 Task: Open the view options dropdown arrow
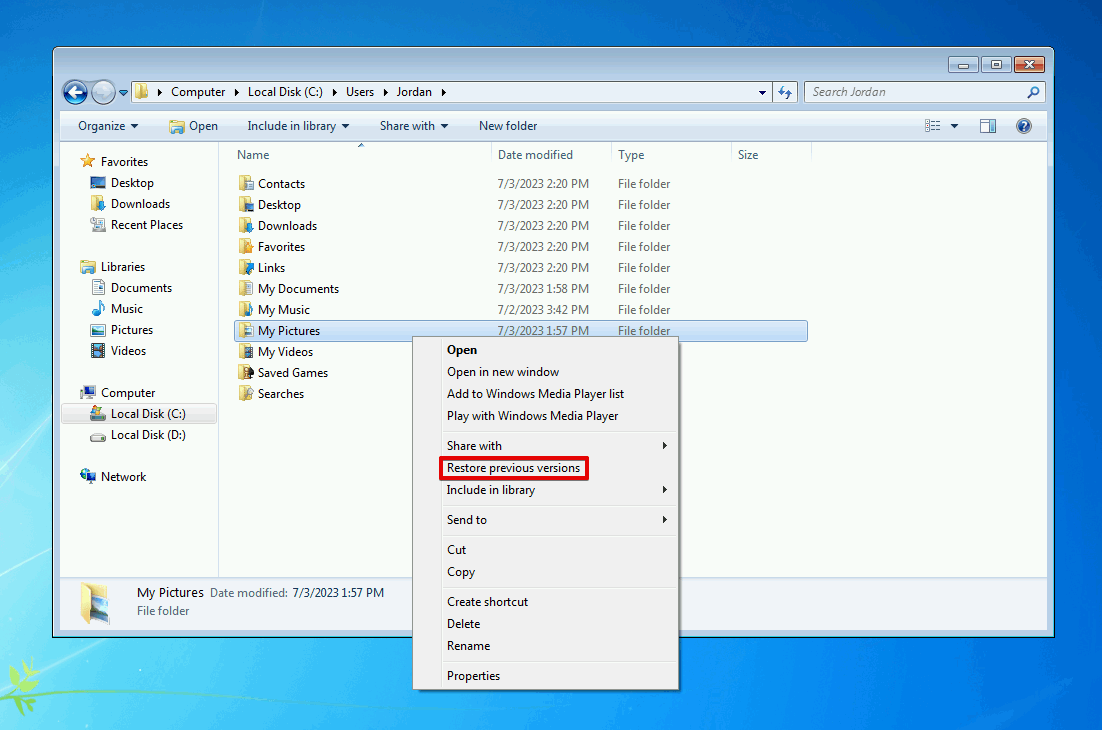click(x=954, y=126)
